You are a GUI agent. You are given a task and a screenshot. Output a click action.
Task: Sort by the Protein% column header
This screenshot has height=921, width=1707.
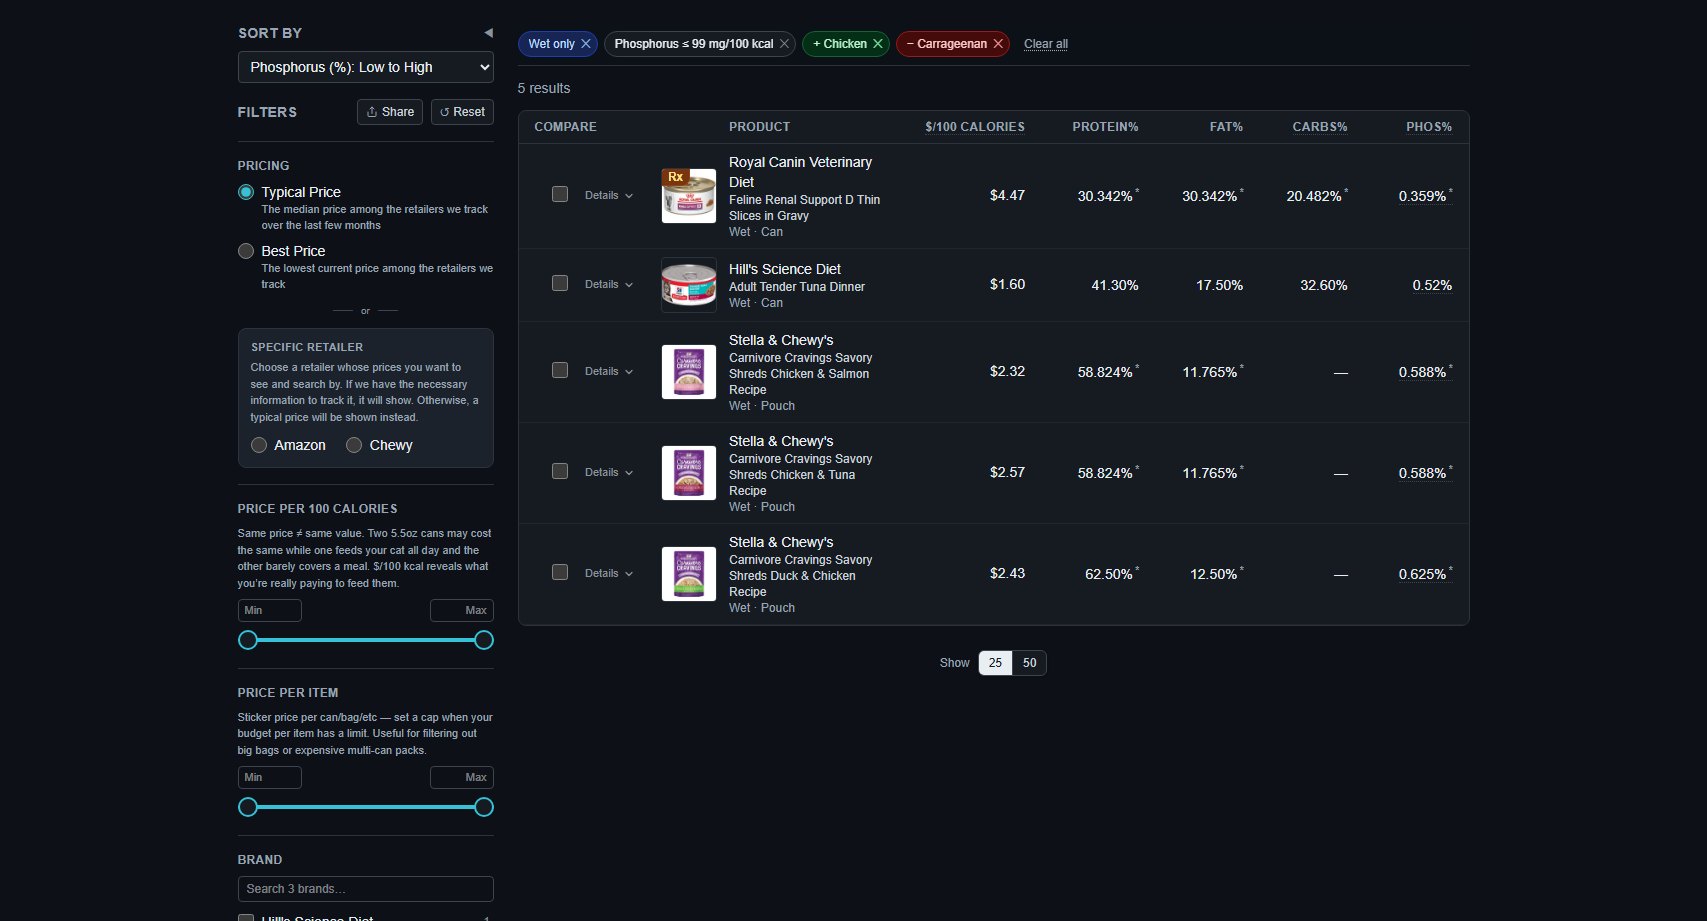click(x=1105, y=127)
